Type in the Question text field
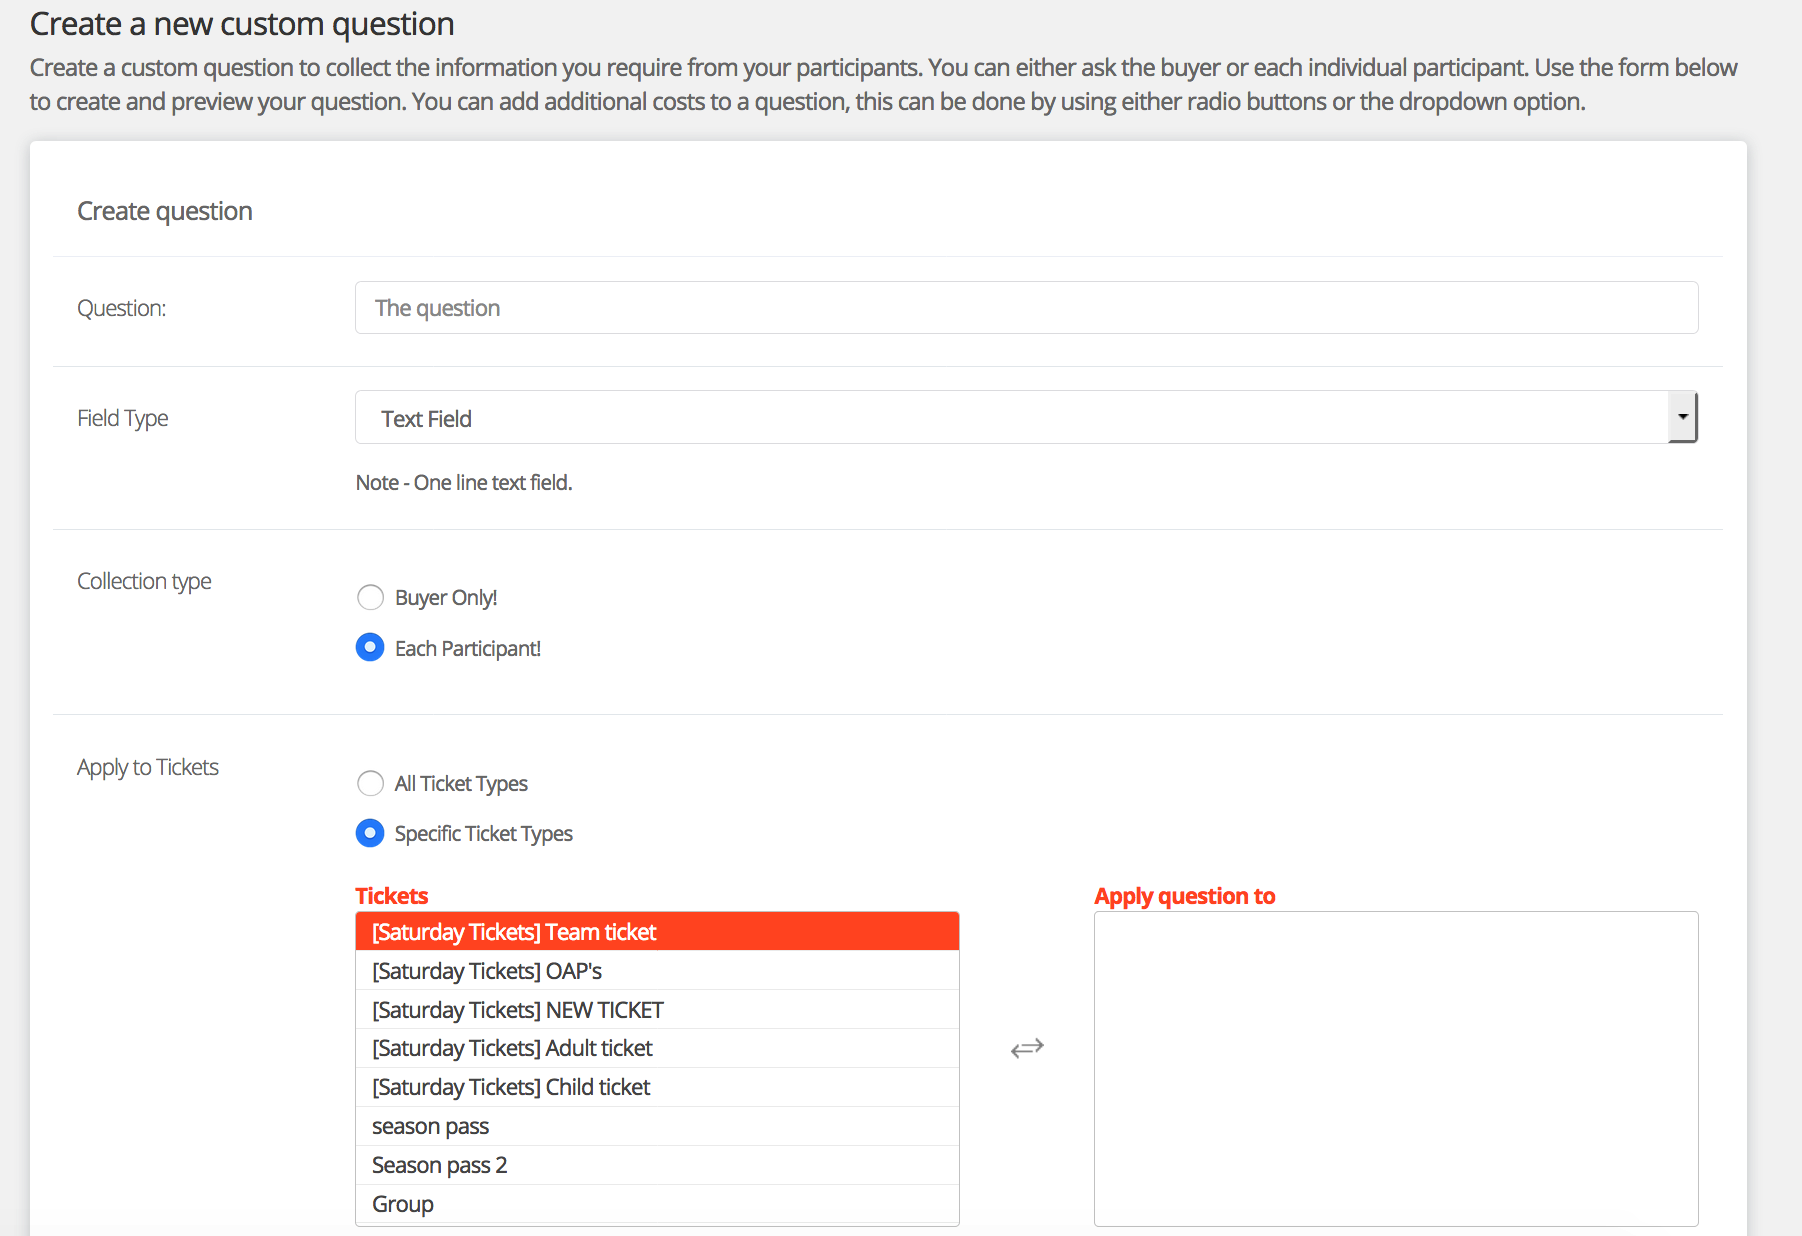This screenshot has height=1236, width=1802. coord(1026,308)
